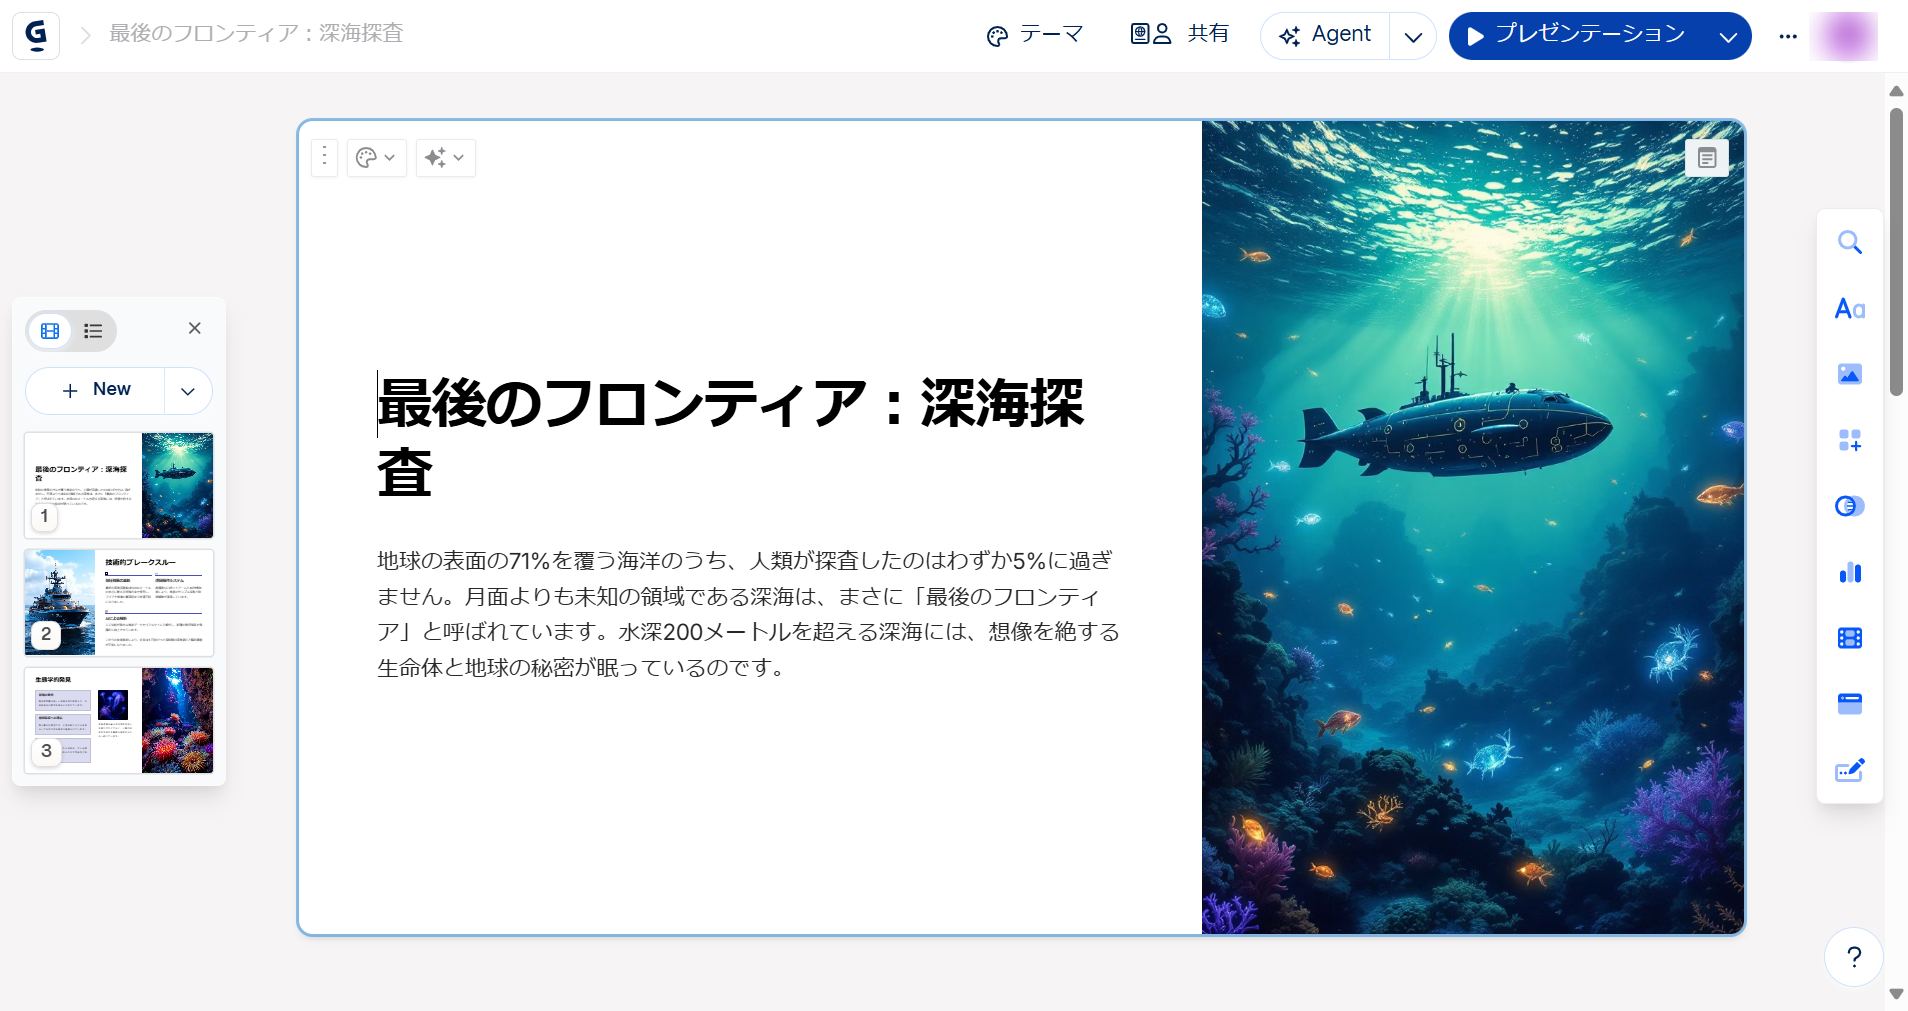This screenshot has width=1908, height=1011.
Task: Open the 共有 share menu
Action: [x=1180, y=35]
